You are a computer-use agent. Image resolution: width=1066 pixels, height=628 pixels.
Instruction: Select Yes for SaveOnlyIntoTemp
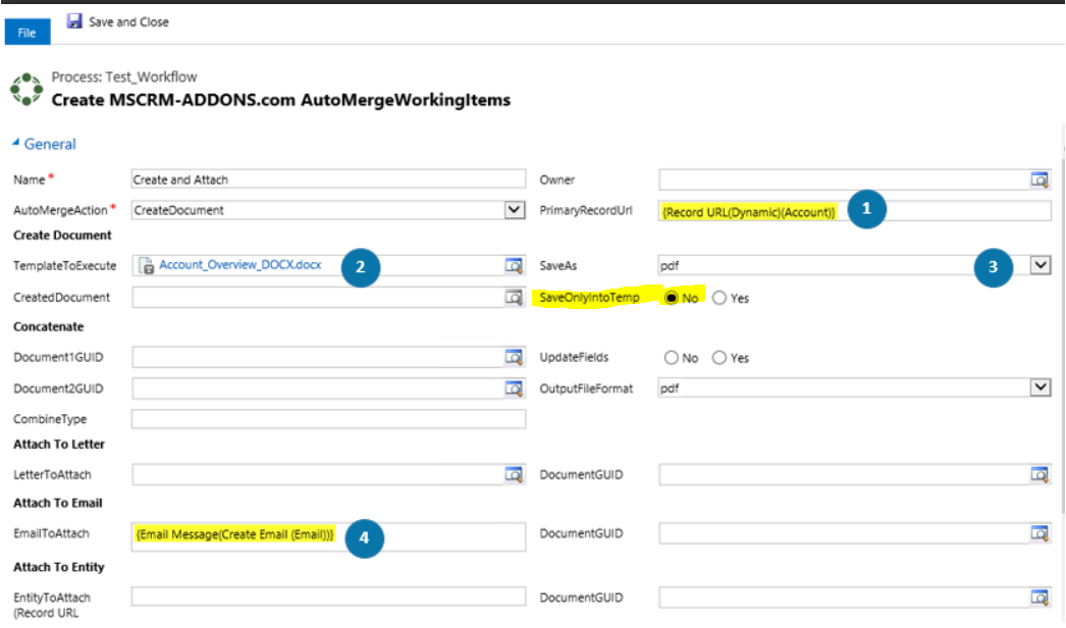[x=719, y=298]
